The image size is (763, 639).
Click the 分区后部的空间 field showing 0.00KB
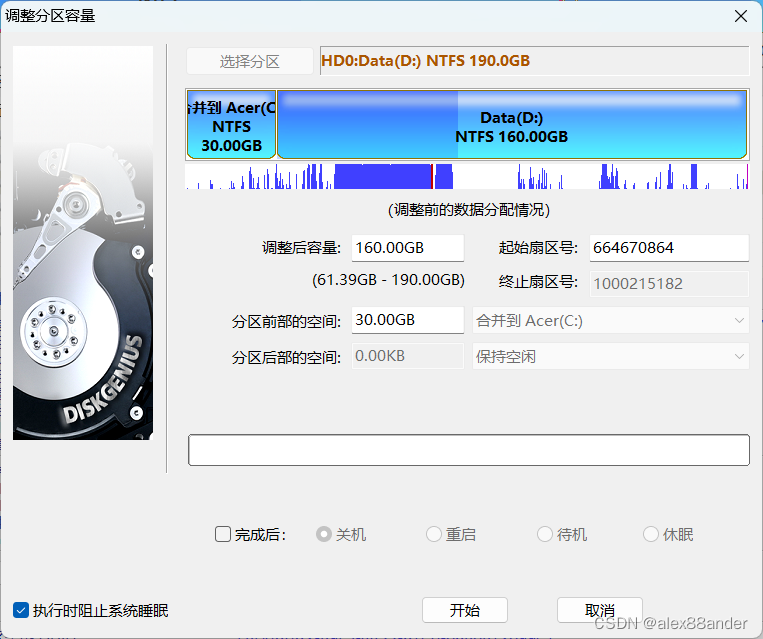[408, 356]
